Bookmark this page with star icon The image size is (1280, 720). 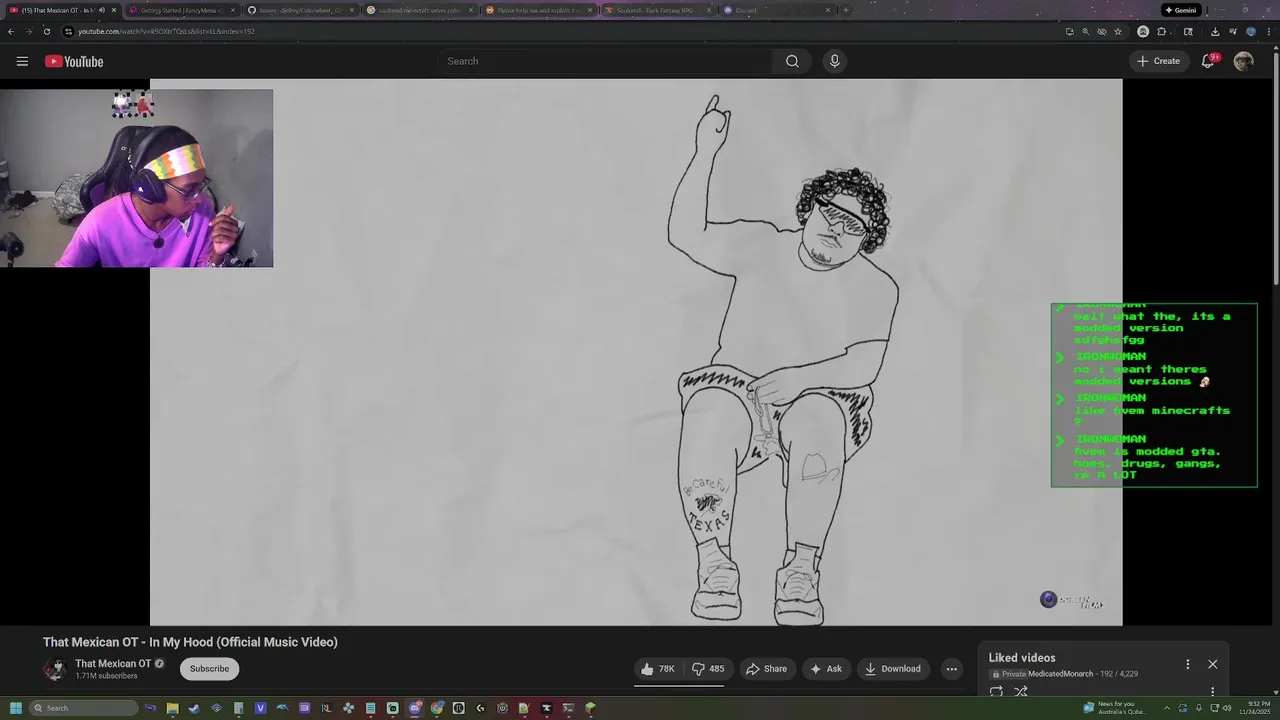pos(1118,31)
